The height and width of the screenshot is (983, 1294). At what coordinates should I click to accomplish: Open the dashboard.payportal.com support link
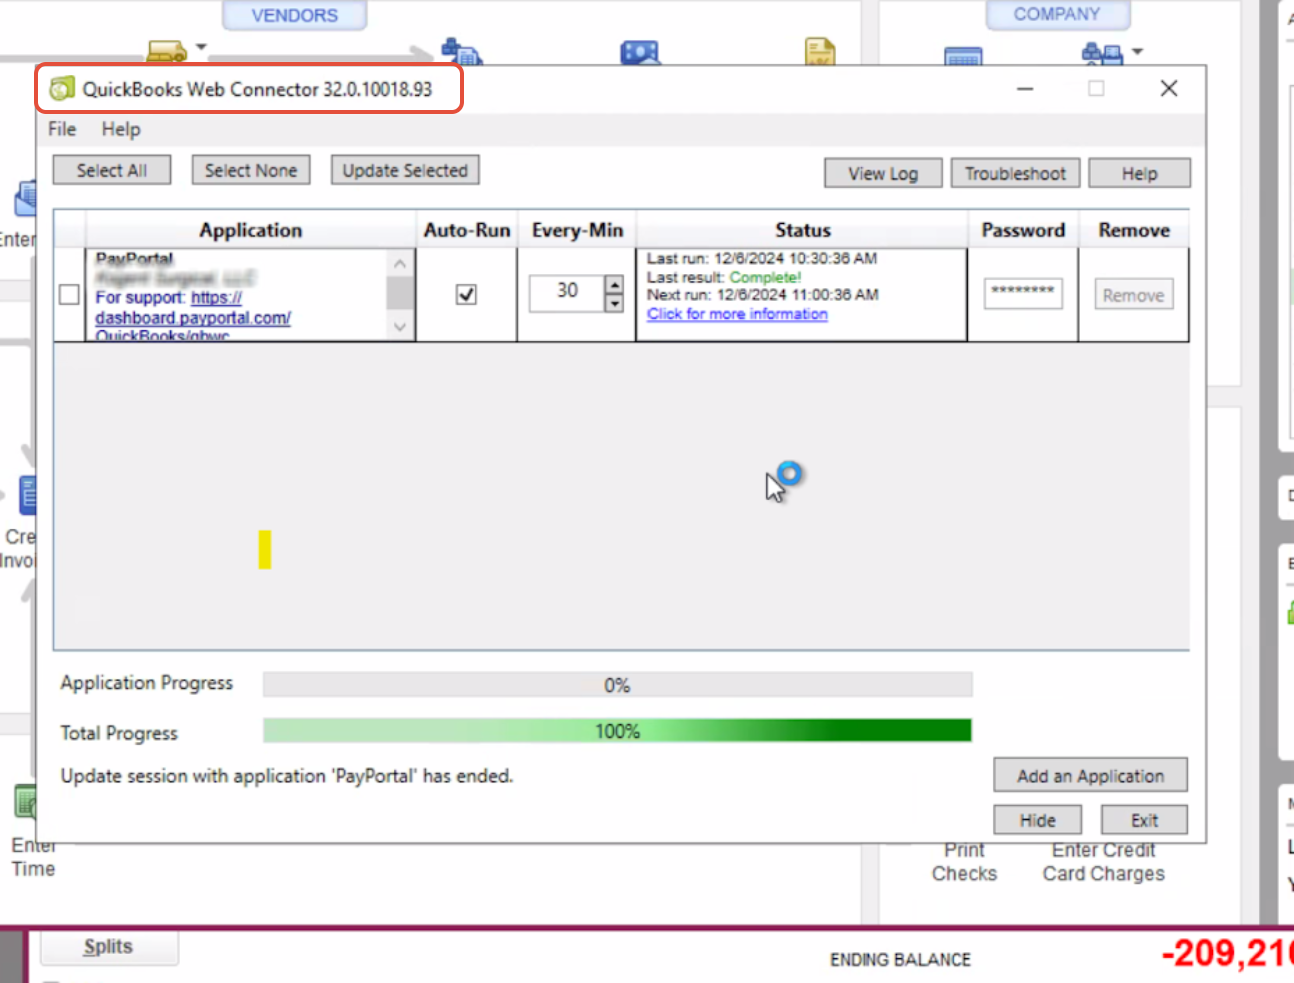point(193,318)
